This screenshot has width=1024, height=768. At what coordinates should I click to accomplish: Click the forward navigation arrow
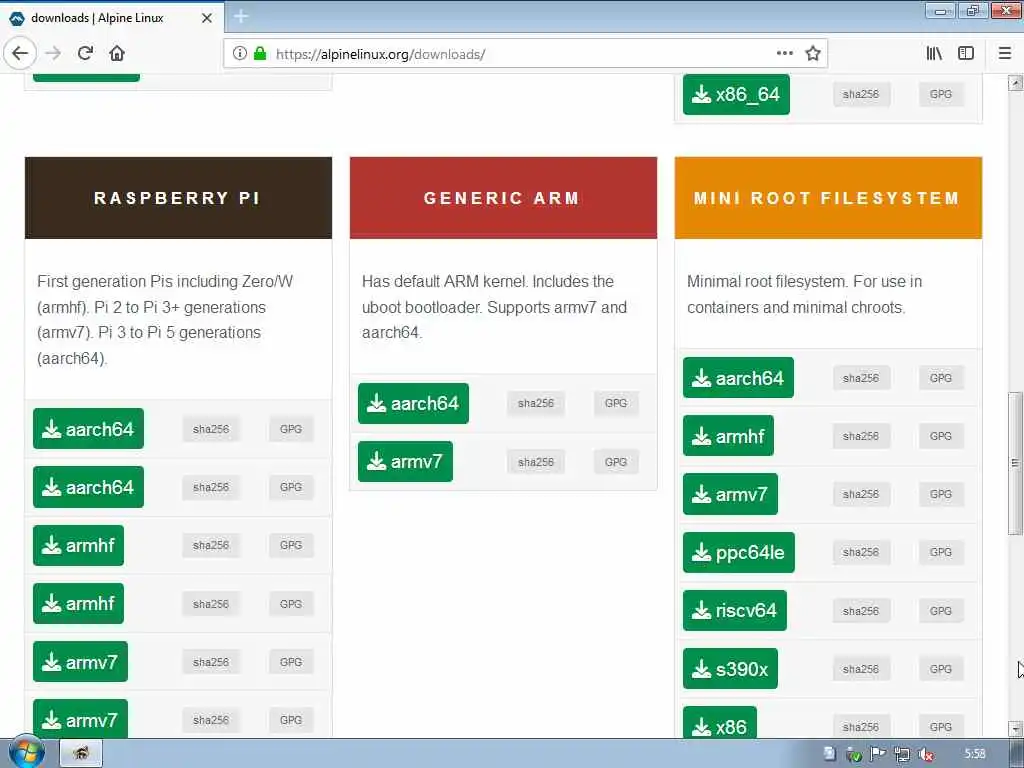[53, 54]
